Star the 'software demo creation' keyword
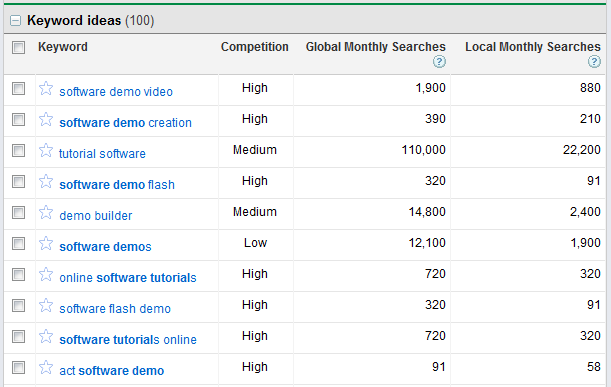 coord(46,119)
